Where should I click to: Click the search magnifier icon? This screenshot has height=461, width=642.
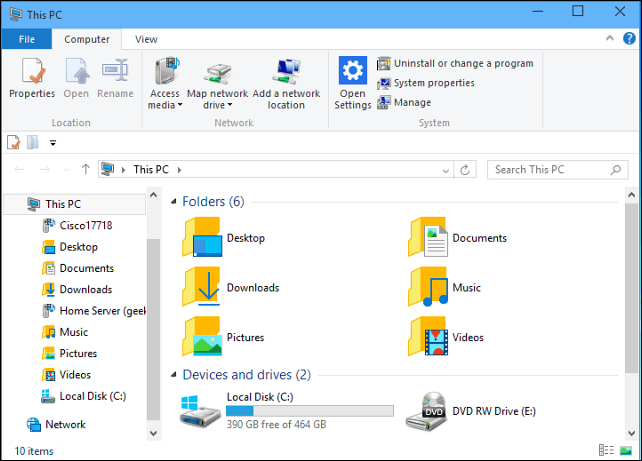(615, 169)
